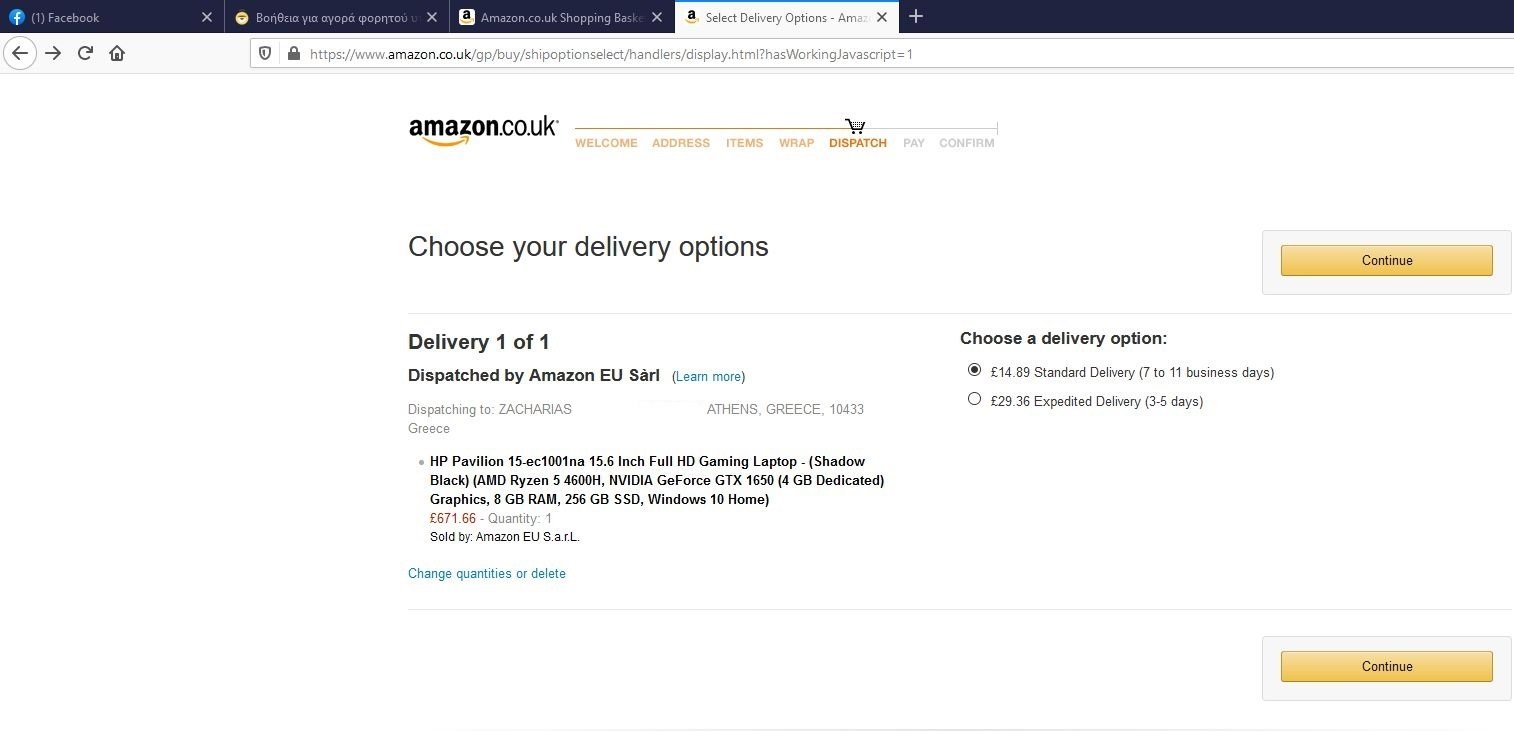Screen dimensions: 1514x731
Task: Click the browser Forward arrow
Action: point(53,53)
